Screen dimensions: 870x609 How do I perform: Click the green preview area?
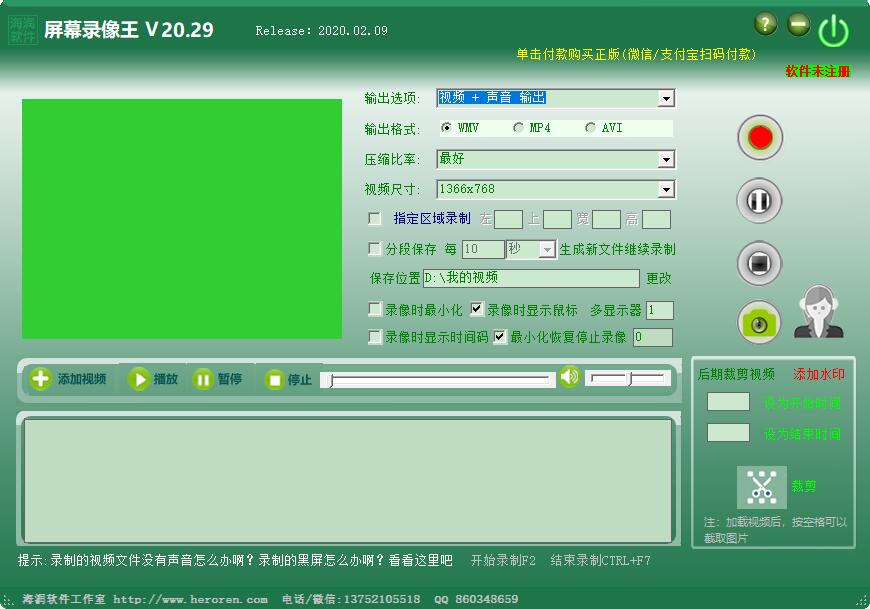coord(182,219)
